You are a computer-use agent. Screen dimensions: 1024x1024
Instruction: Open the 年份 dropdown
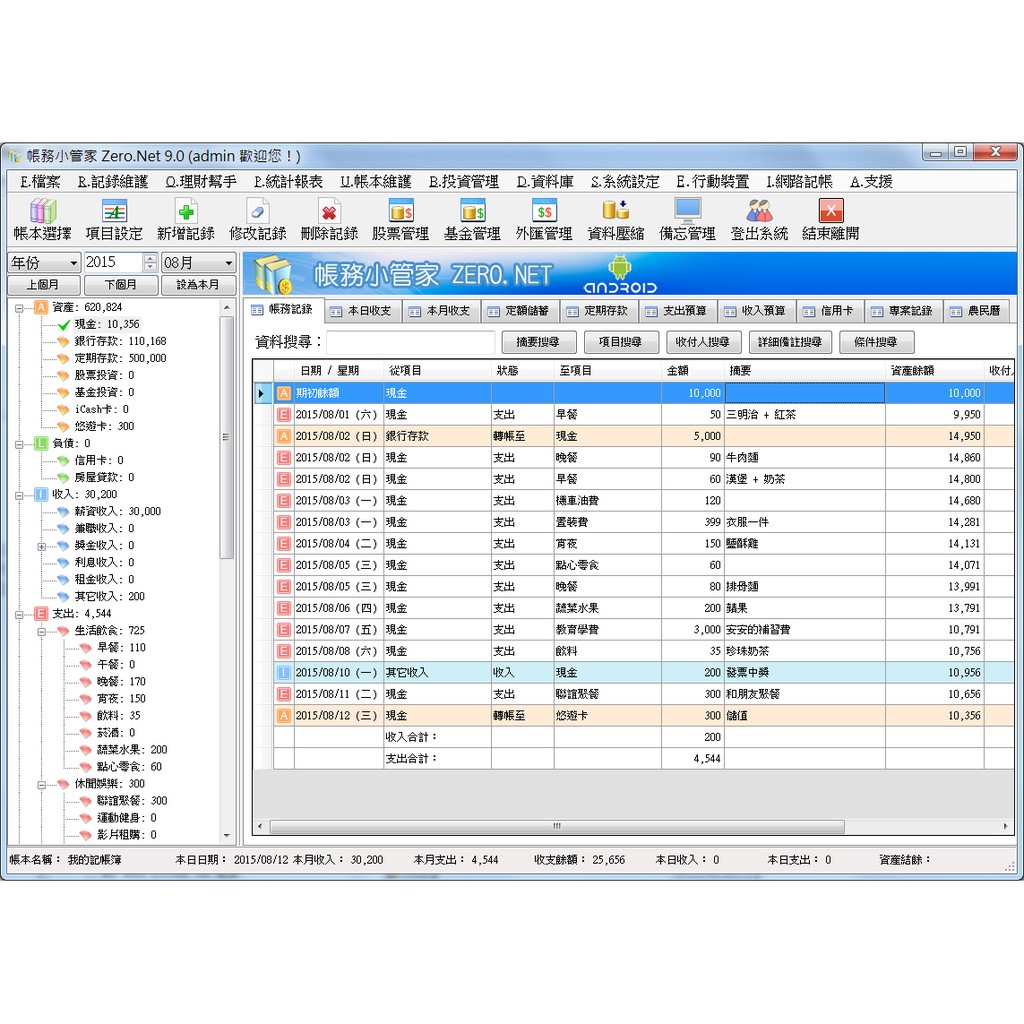44,263
